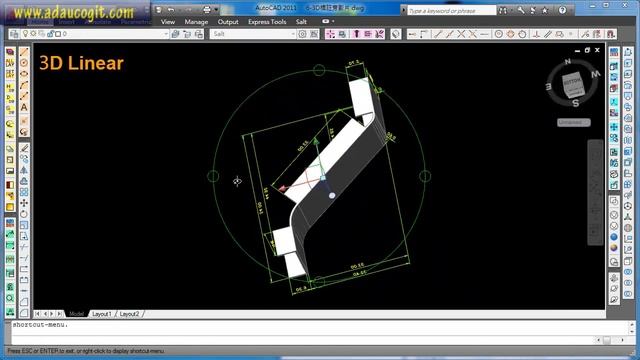The image size is (640, 360).
Task: Click the command line horizontal scrollbar
Action: [611, 340]
